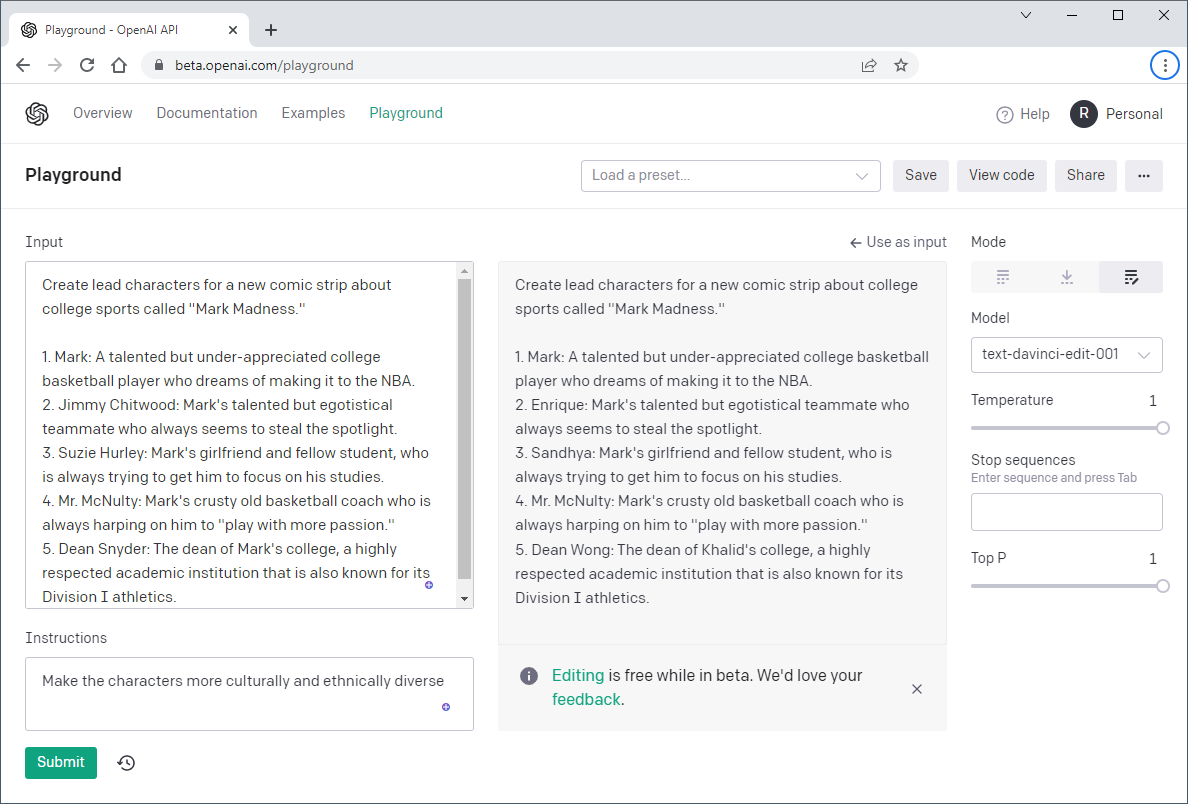Dismiss the Editing beta notice

click(x=917, y=689)
